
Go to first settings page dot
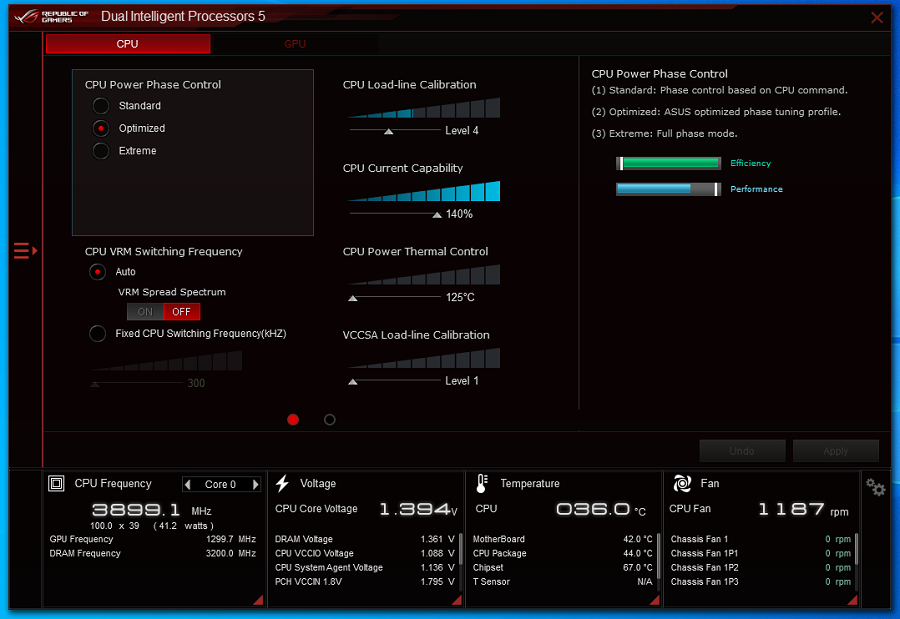[x=293, y=420]
